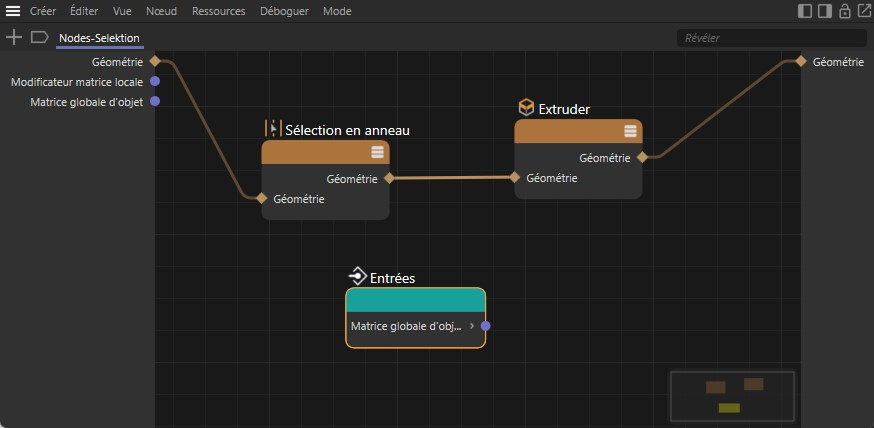Screen dimensions: 874x428
Task: Click the plus icon to add a node
Action: coord(14,37)
